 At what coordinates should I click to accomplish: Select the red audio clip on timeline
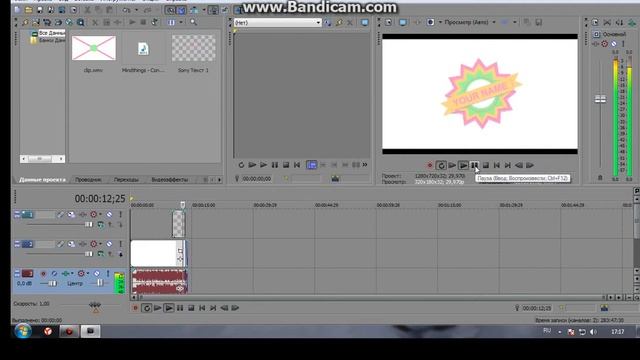(159, 281)
